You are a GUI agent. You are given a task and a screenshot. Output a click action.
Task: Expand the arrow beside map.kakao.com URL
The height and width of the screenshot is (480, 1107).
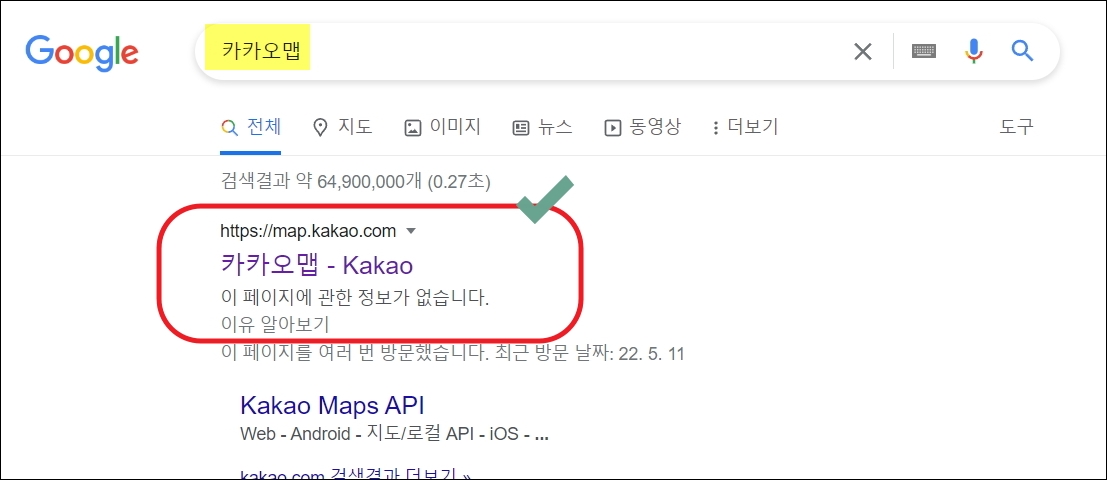point(412,231)
